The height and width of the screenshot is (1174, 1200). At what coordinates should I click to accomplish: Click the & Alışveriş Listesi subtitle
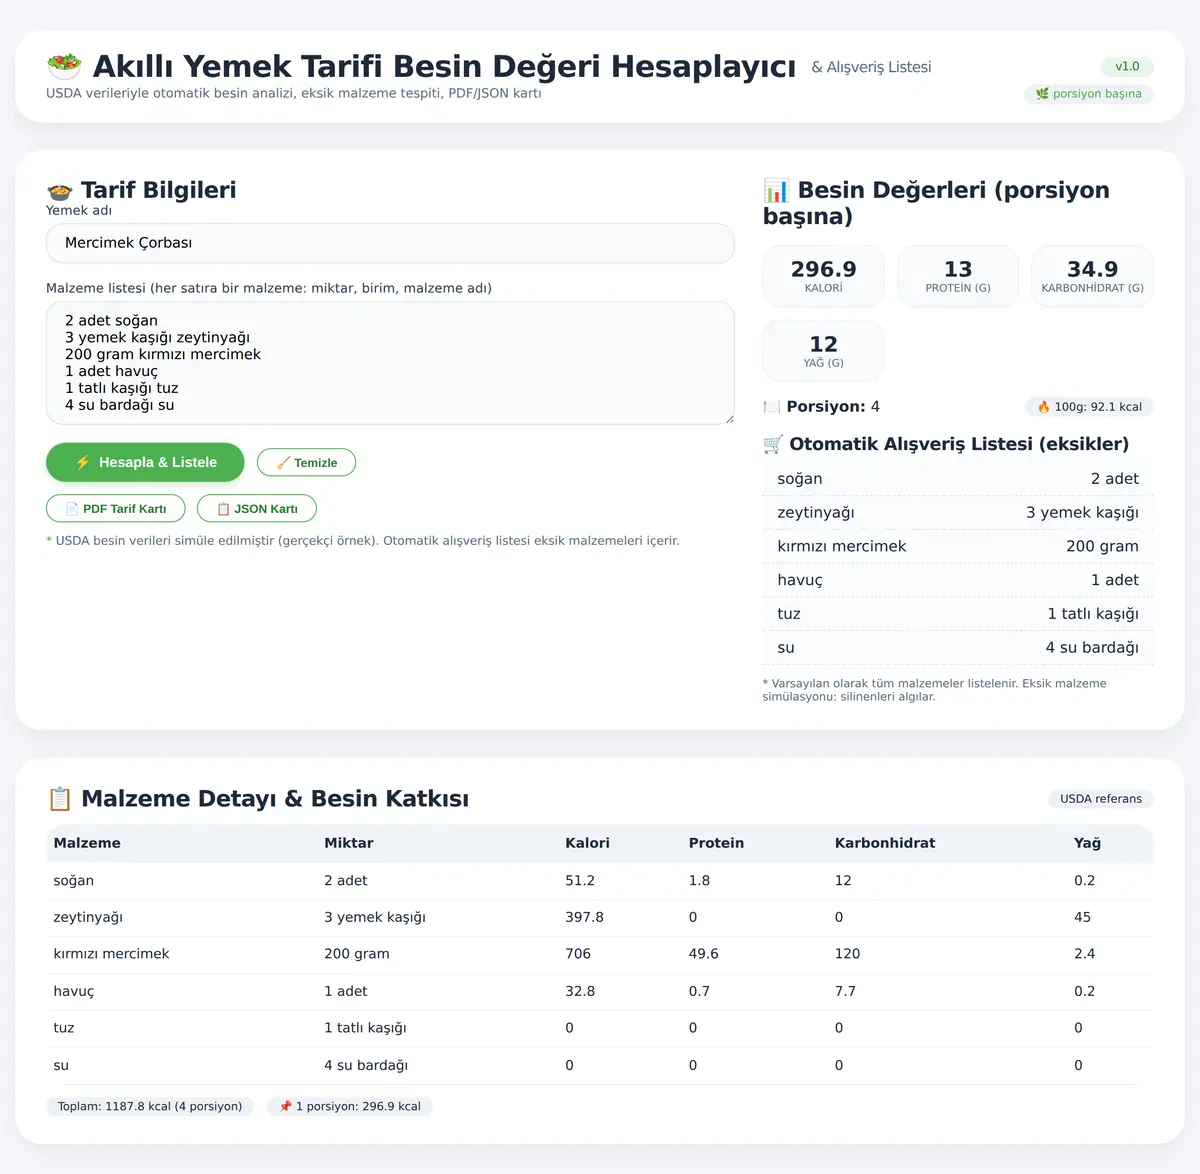click(x=871, y=67)
